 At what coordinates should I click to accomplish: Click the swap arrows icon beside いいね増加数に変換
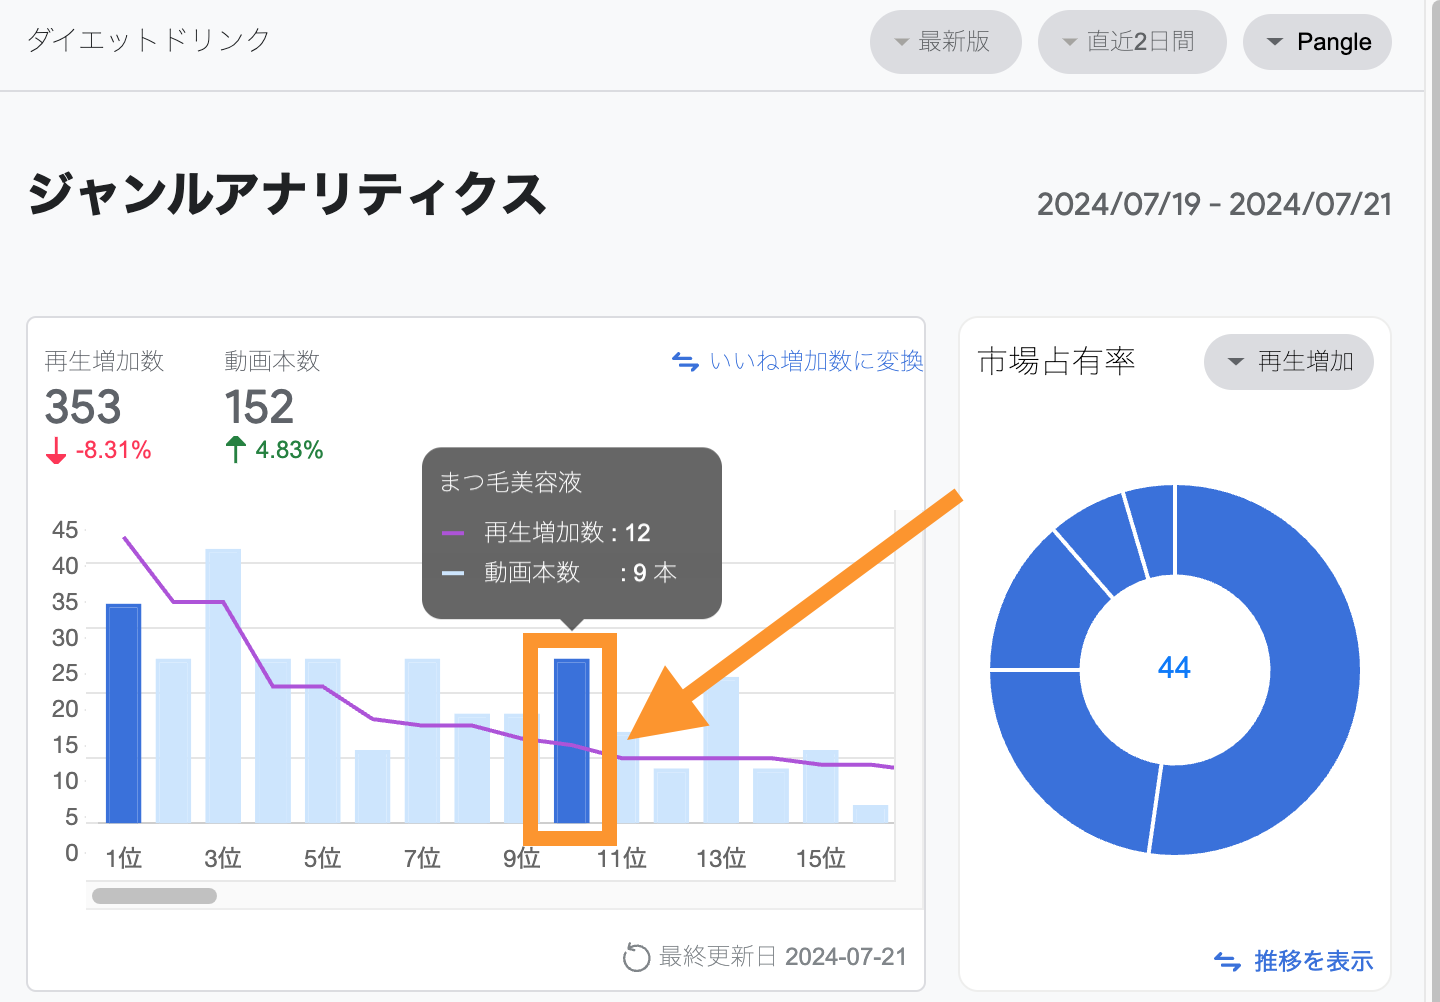pos(685,361)
